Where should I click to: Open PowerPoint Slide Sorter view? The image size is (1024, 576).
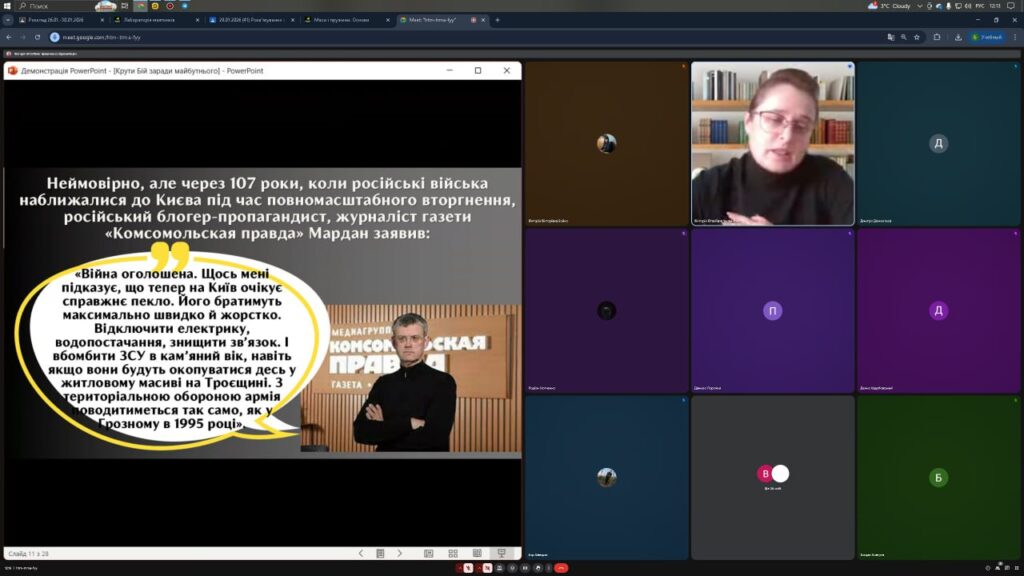tap(452, 553)
